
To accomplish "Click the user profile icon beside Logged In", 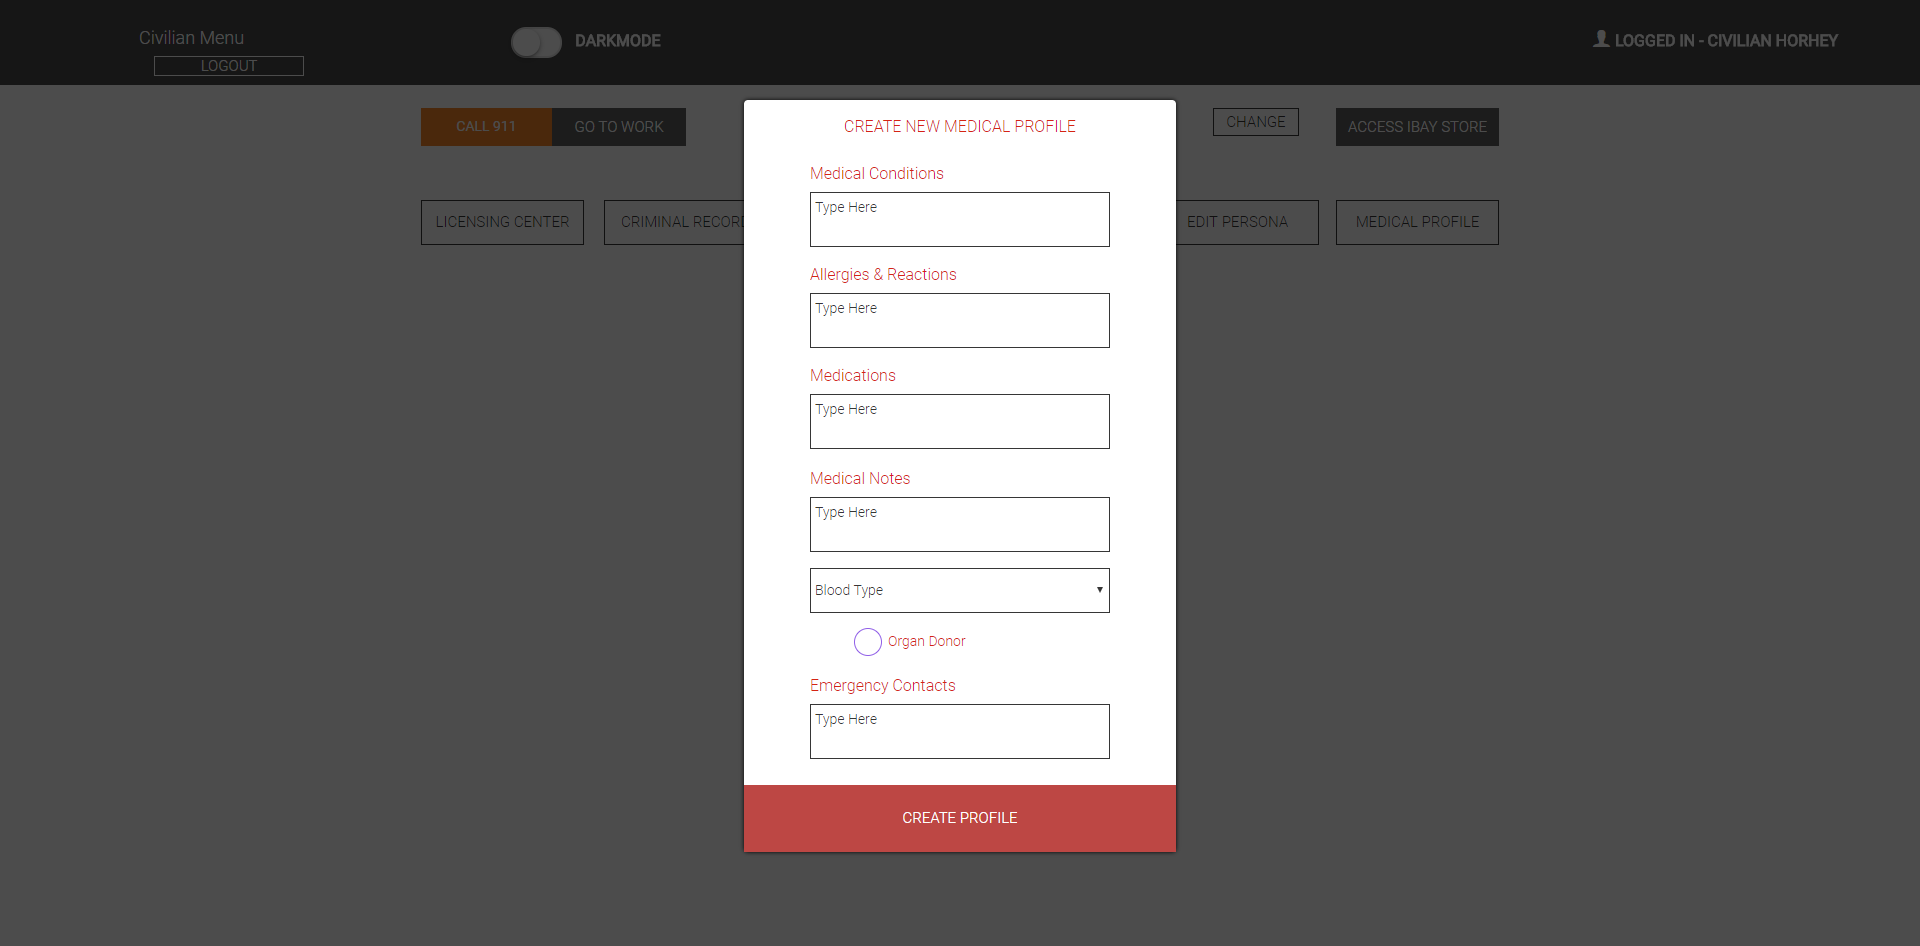I will coord(1601,39).
